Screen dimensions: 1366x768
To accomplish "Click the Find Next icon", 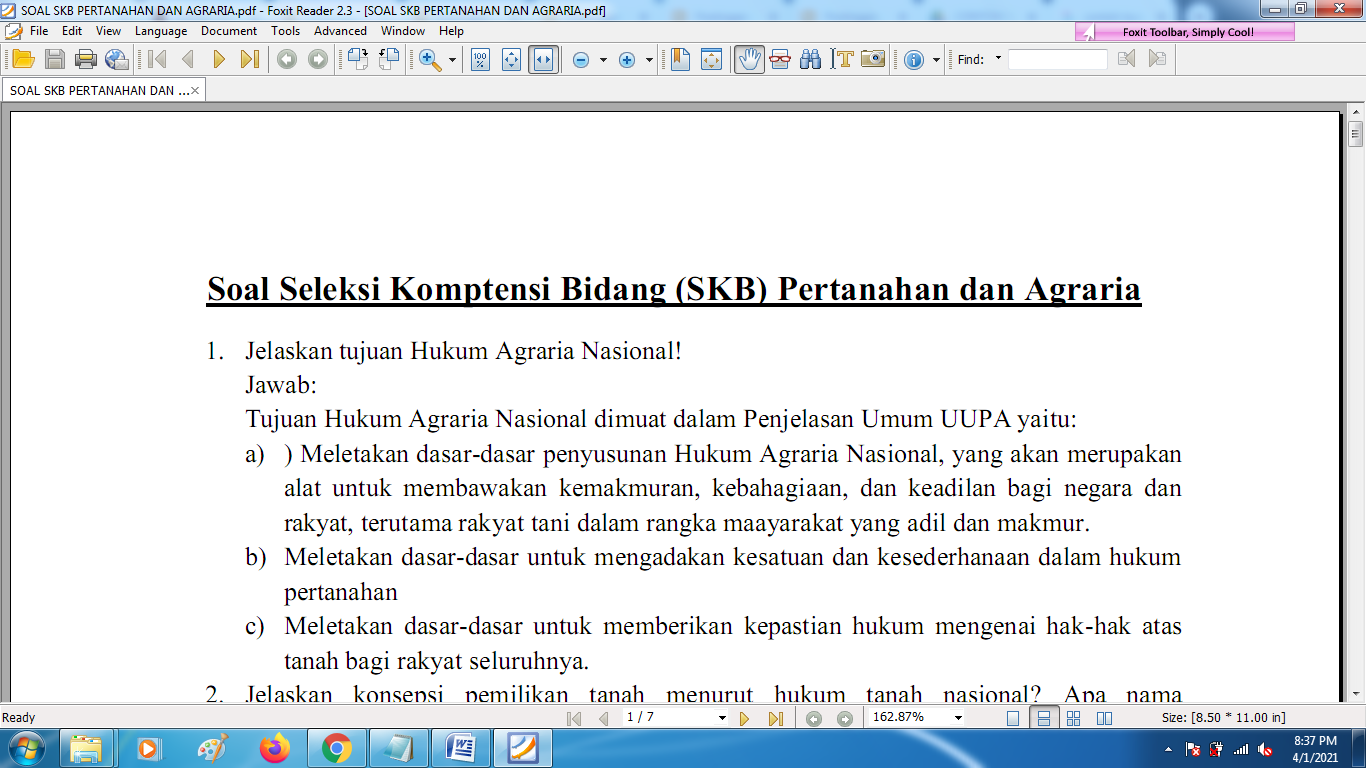I will click(1157, 59).
